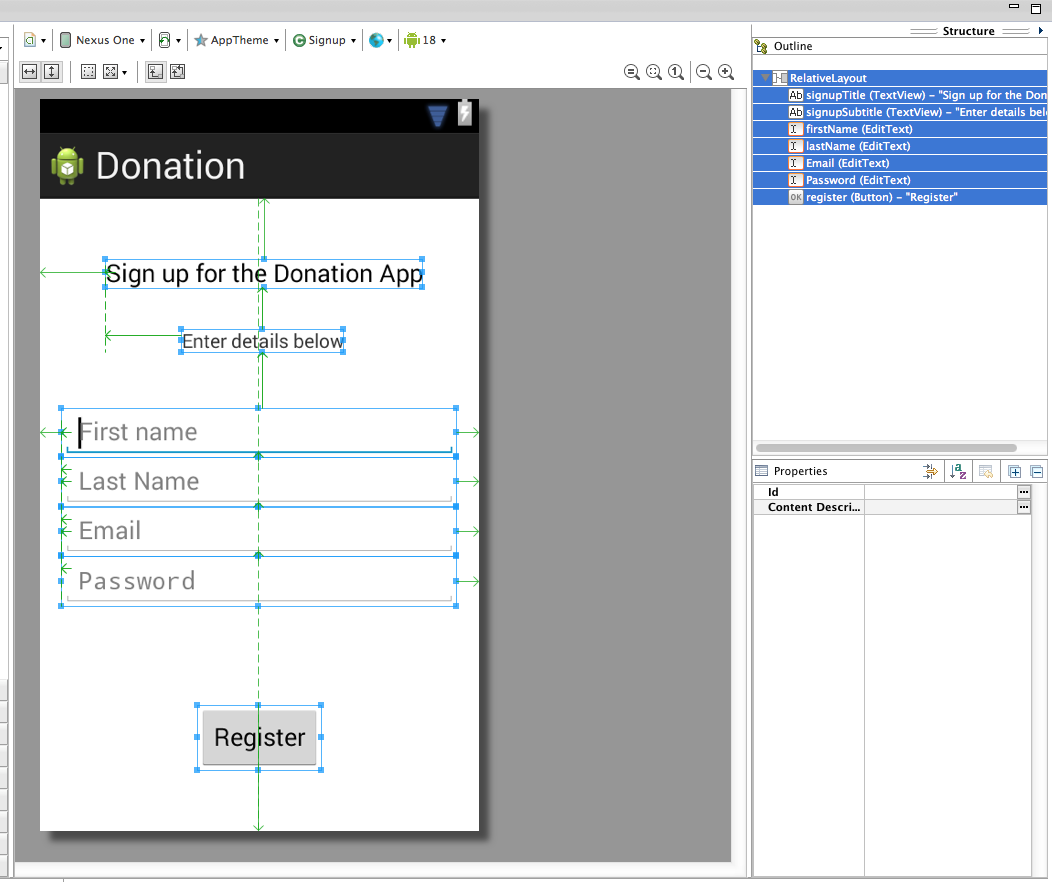Open the Nexus One device dropdown
This screenshot has width=1052, height=882.
pos(103,40)
